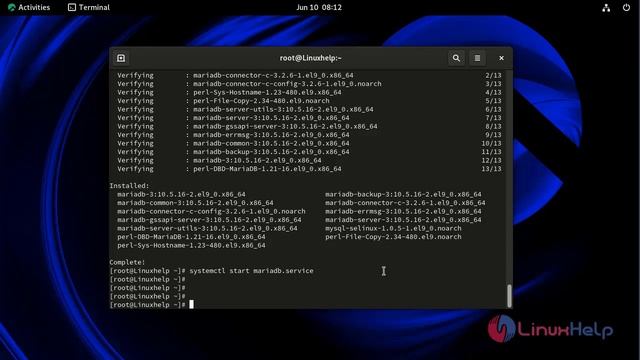
Task: Click 'perl-Sys-Hostname-1.23-480.el9.x86_64' in the Installed list
Action: click(x=191, y=245)
